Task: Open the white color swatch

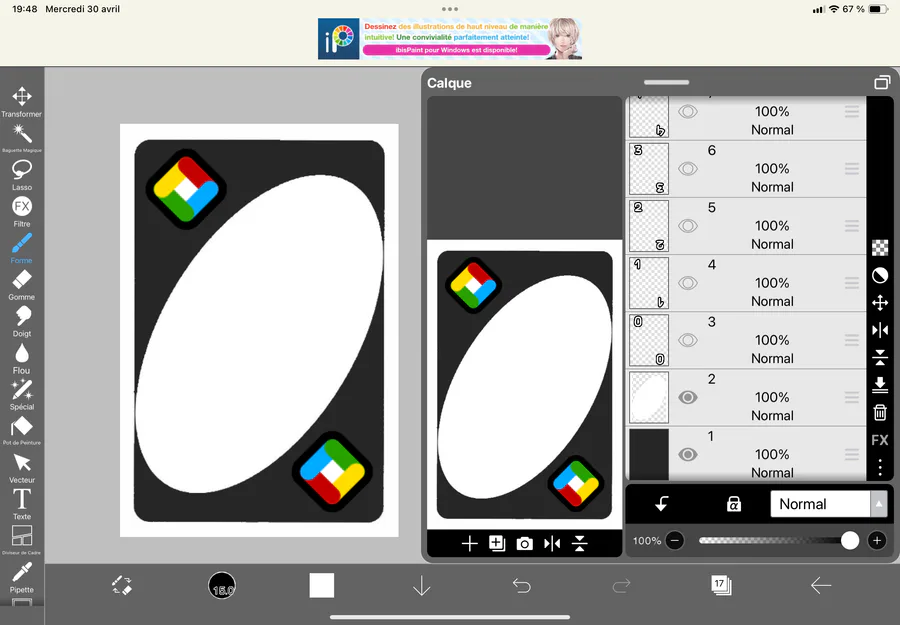Action: click(x=321, y=585)
